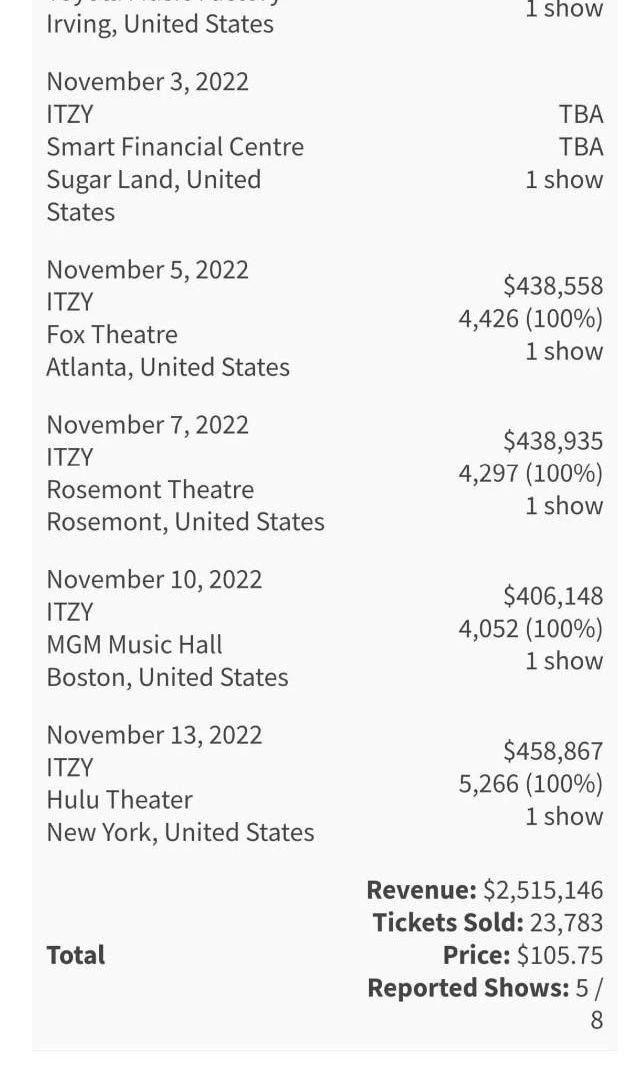The height and width of the screenshot is (1071, 637).
Task: Select the 5,266 (100%) attendance figure
Action: (x=531, y=783)
